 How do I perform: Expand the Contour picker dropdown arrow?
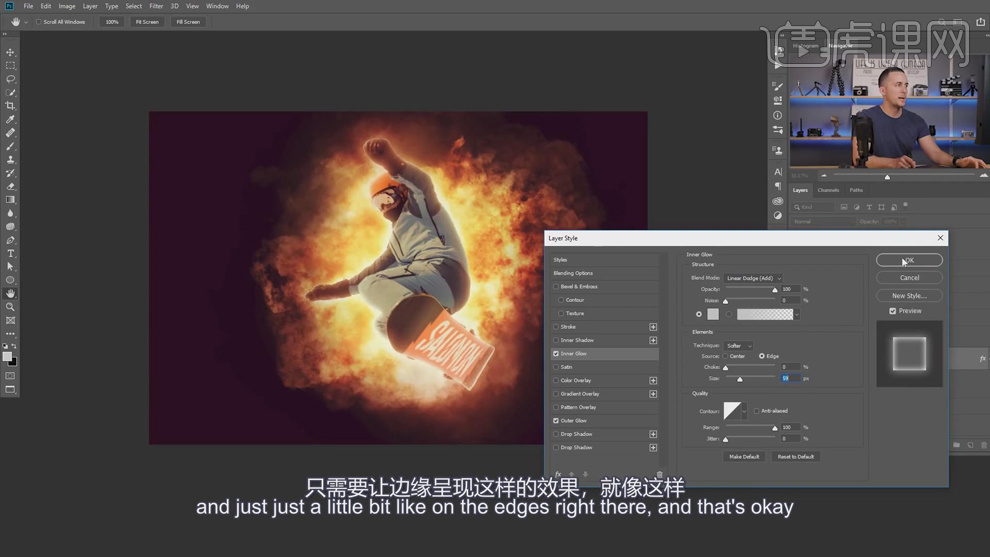pyautogui.click(x=744, y=411)
